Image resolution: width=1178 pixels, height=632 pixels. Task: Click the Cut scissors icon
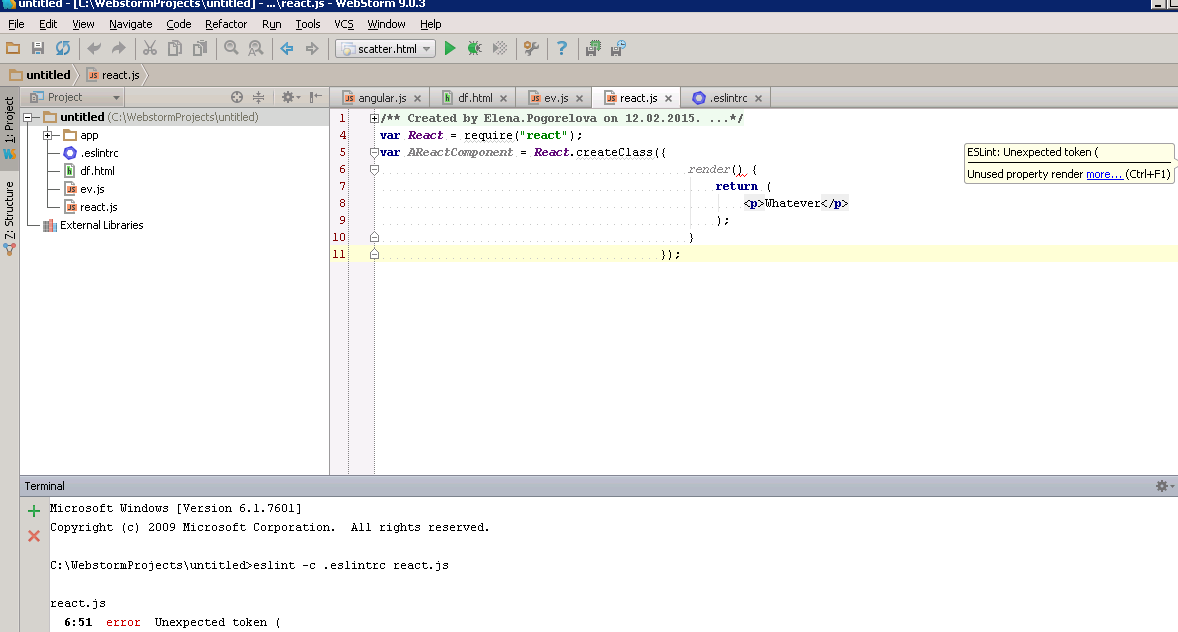[150, 49]
